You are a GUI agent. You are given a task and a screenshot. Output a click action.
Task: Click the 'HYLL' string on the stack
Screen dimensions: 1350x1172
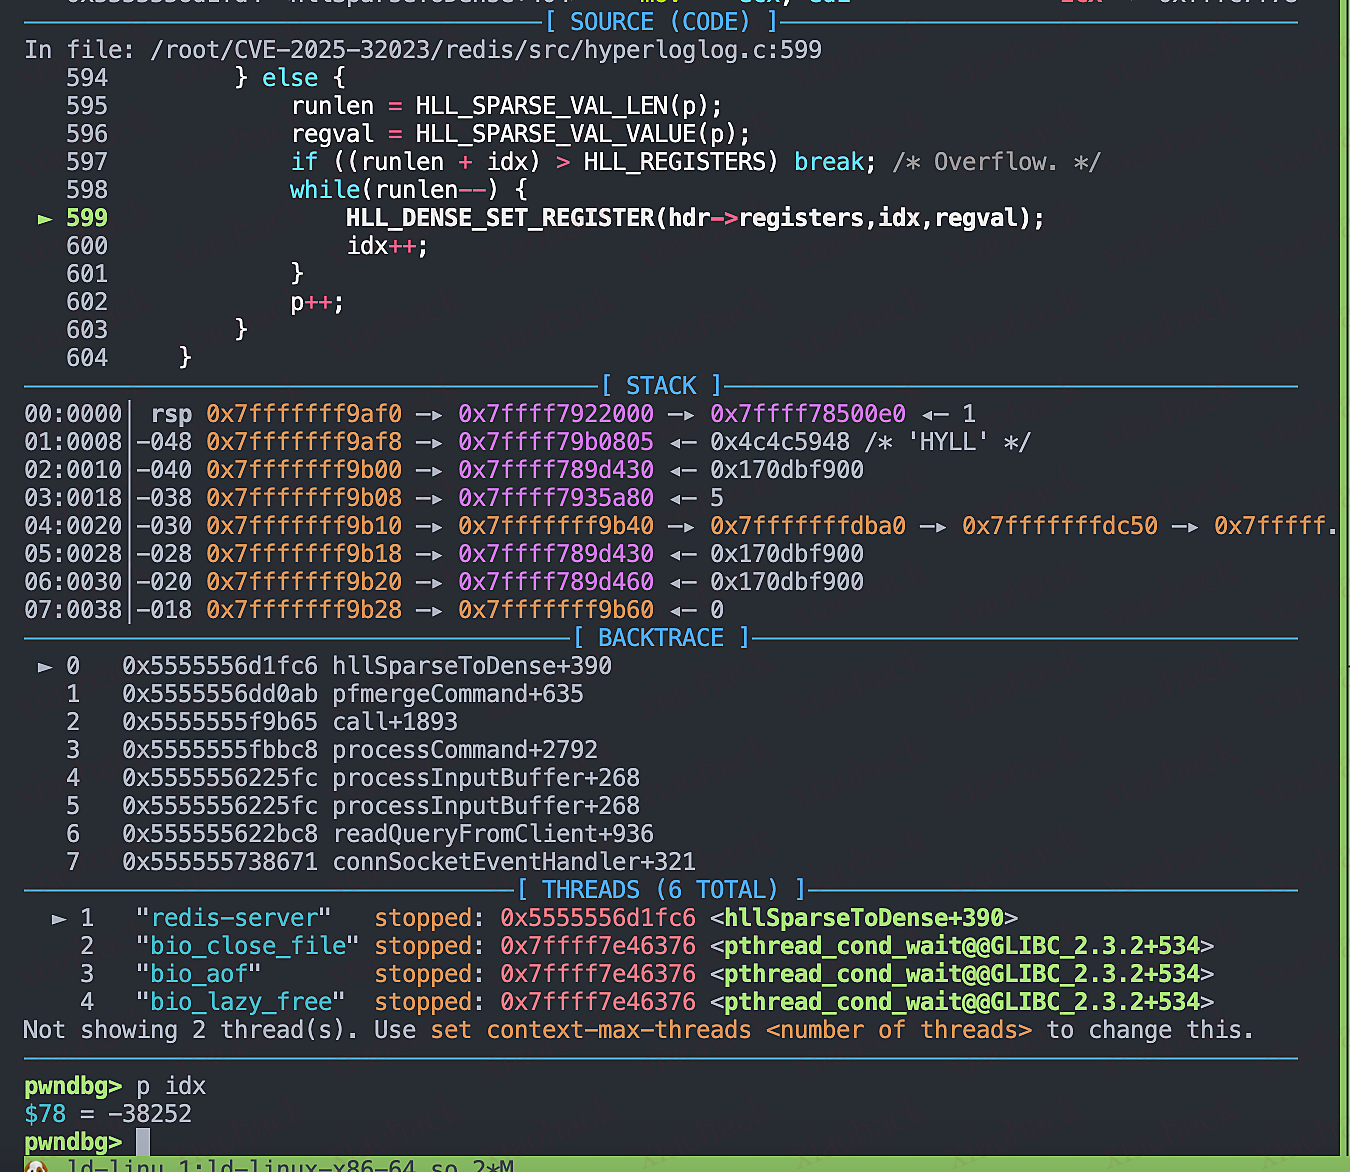coord(946,441)
